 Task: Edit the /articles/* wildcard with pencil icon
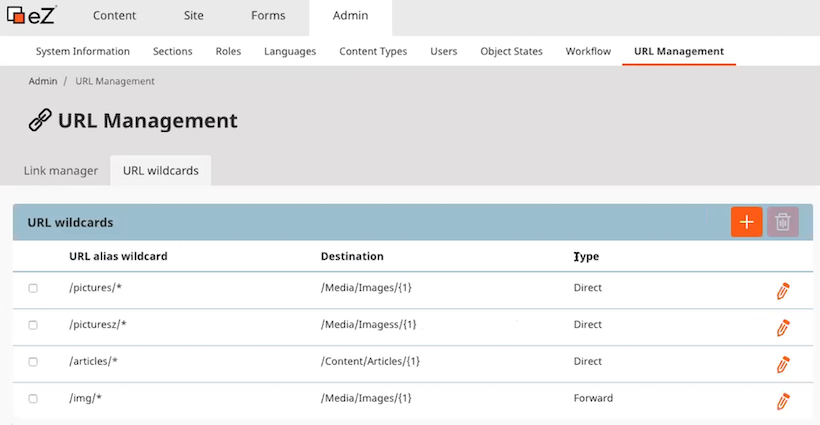[x=783, y=365]
